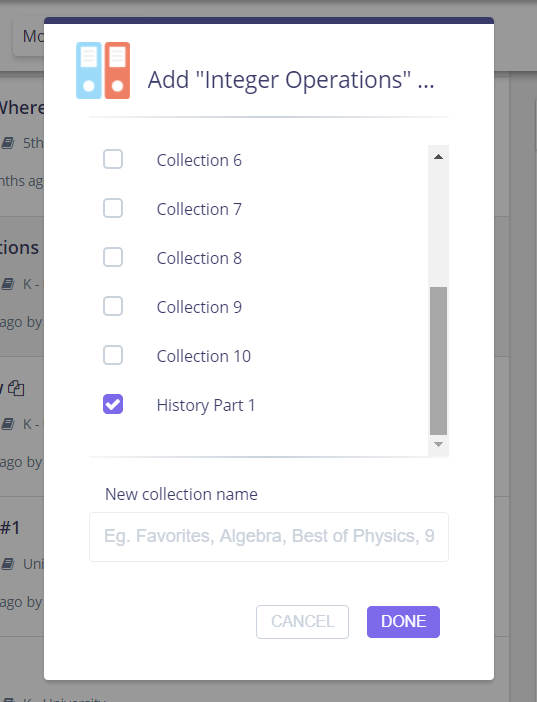Image resolution: width=537 pixels, height=702 pixels.
Task: Uncheck the History Part 1 checkbox
Action: 113,404
